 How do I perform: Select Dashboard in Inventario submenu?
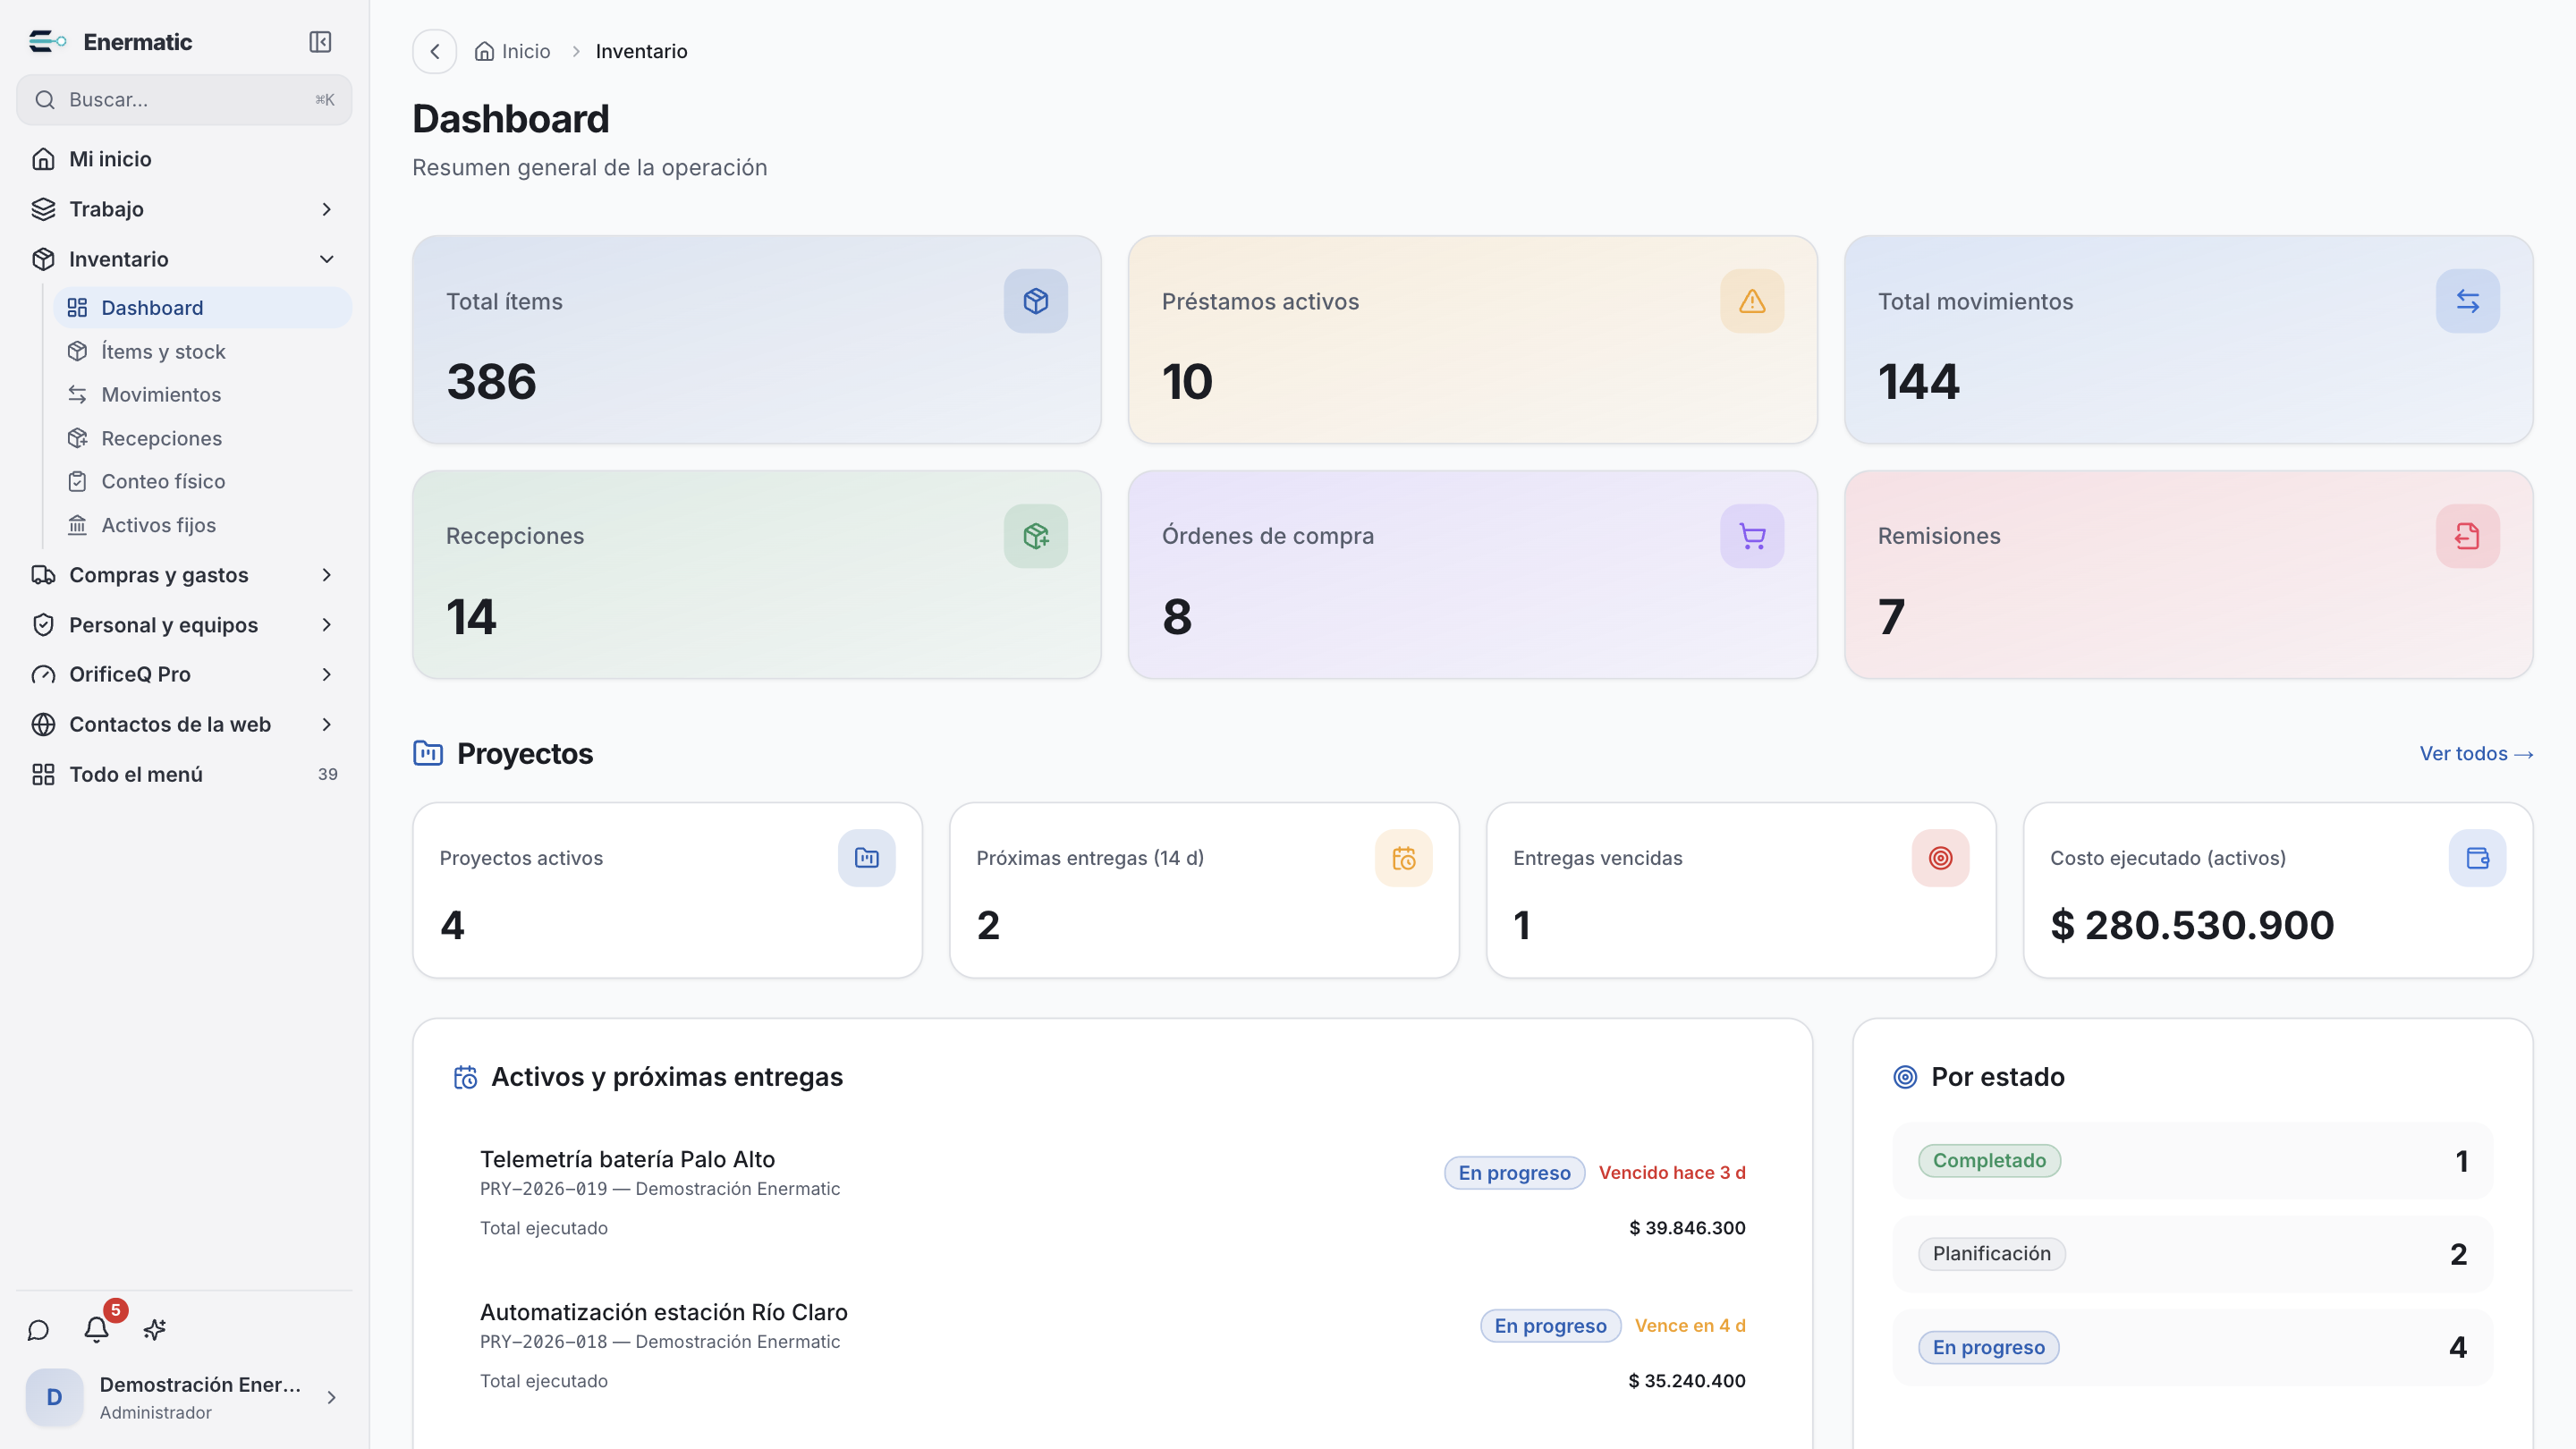pyautogui.click(x=202, y=308)
